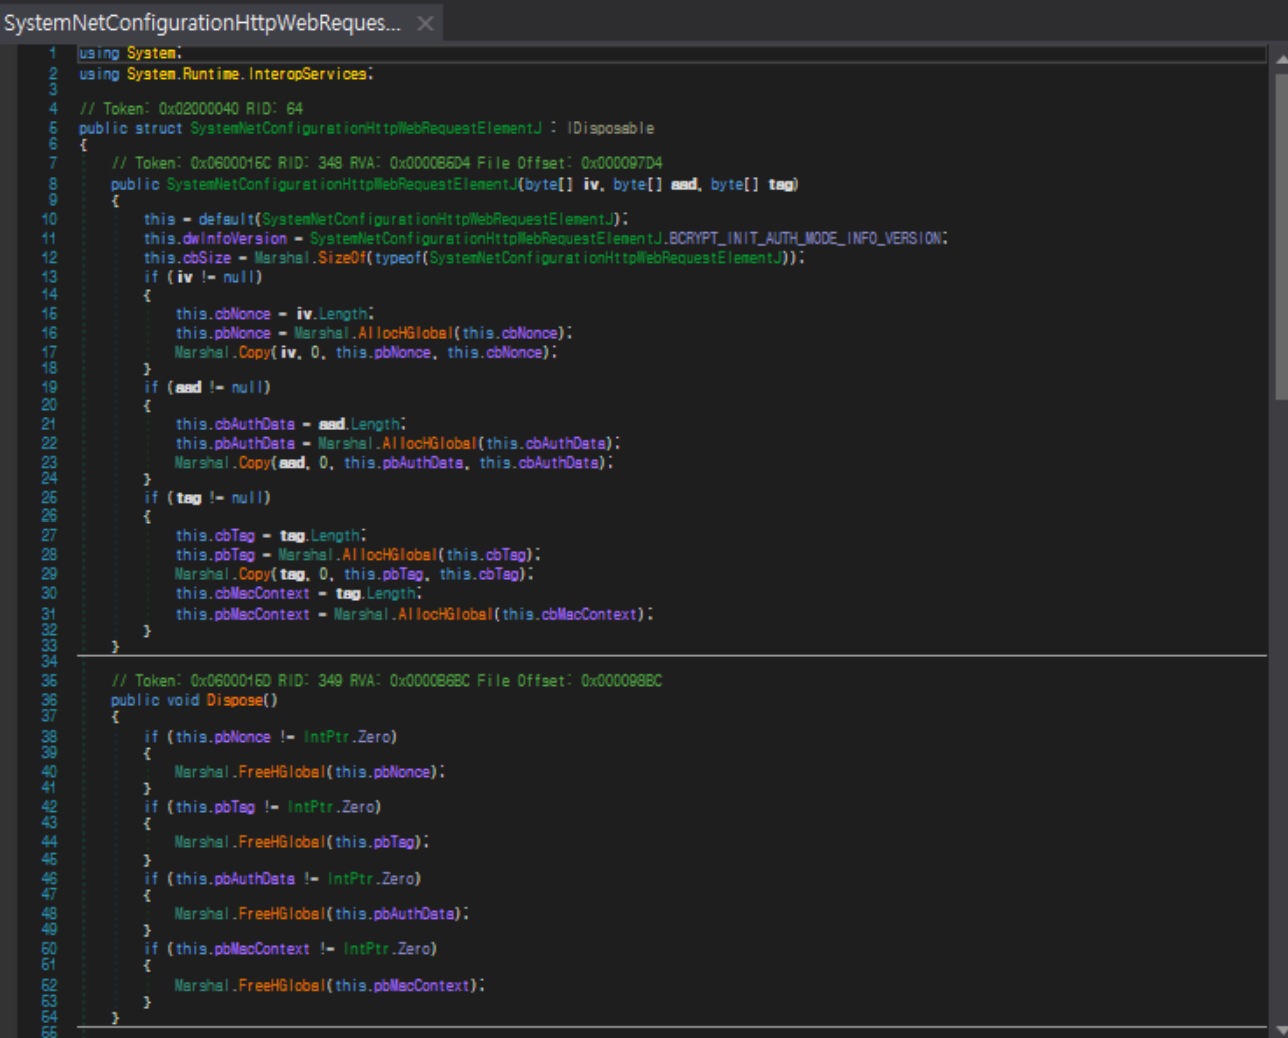Click FreeHGlobal for pbMacContext on line 62
The height and width of the screenshot is (1038, 1288).
click(x=282, y=986)
